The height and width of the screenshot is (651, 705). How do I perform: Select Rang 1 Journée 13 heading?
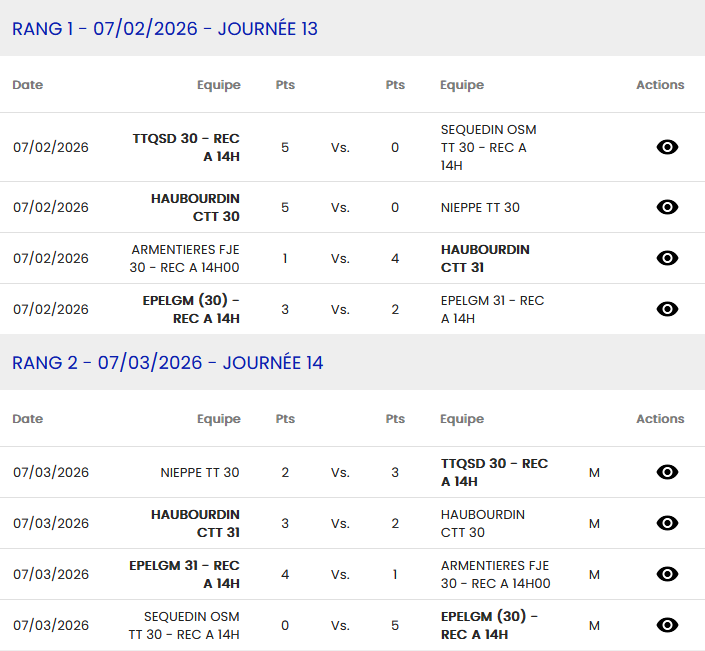165,29
